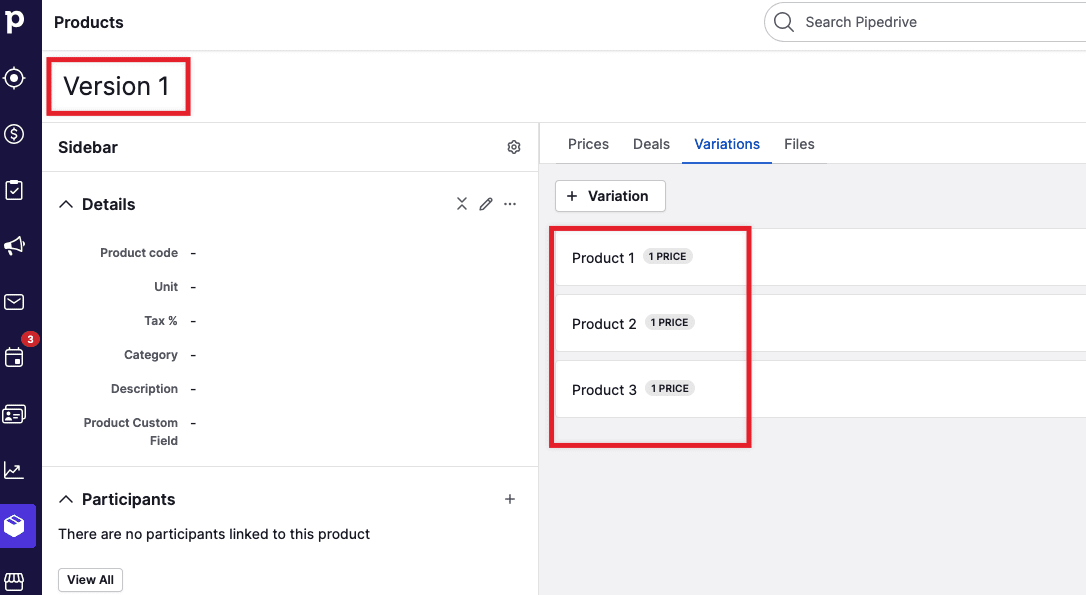This screenshot has width=1086, height=595.
Task: Open Activities calendar with 3 badge
Action: (14, 357)
